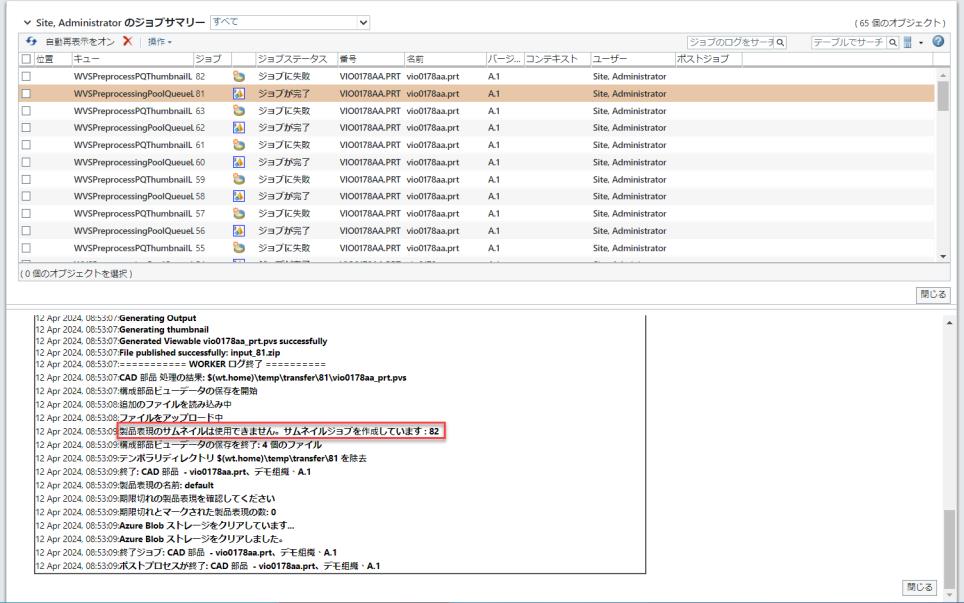Click the failed status icon for job 63

pyautogui.click(x=239, y=111)
